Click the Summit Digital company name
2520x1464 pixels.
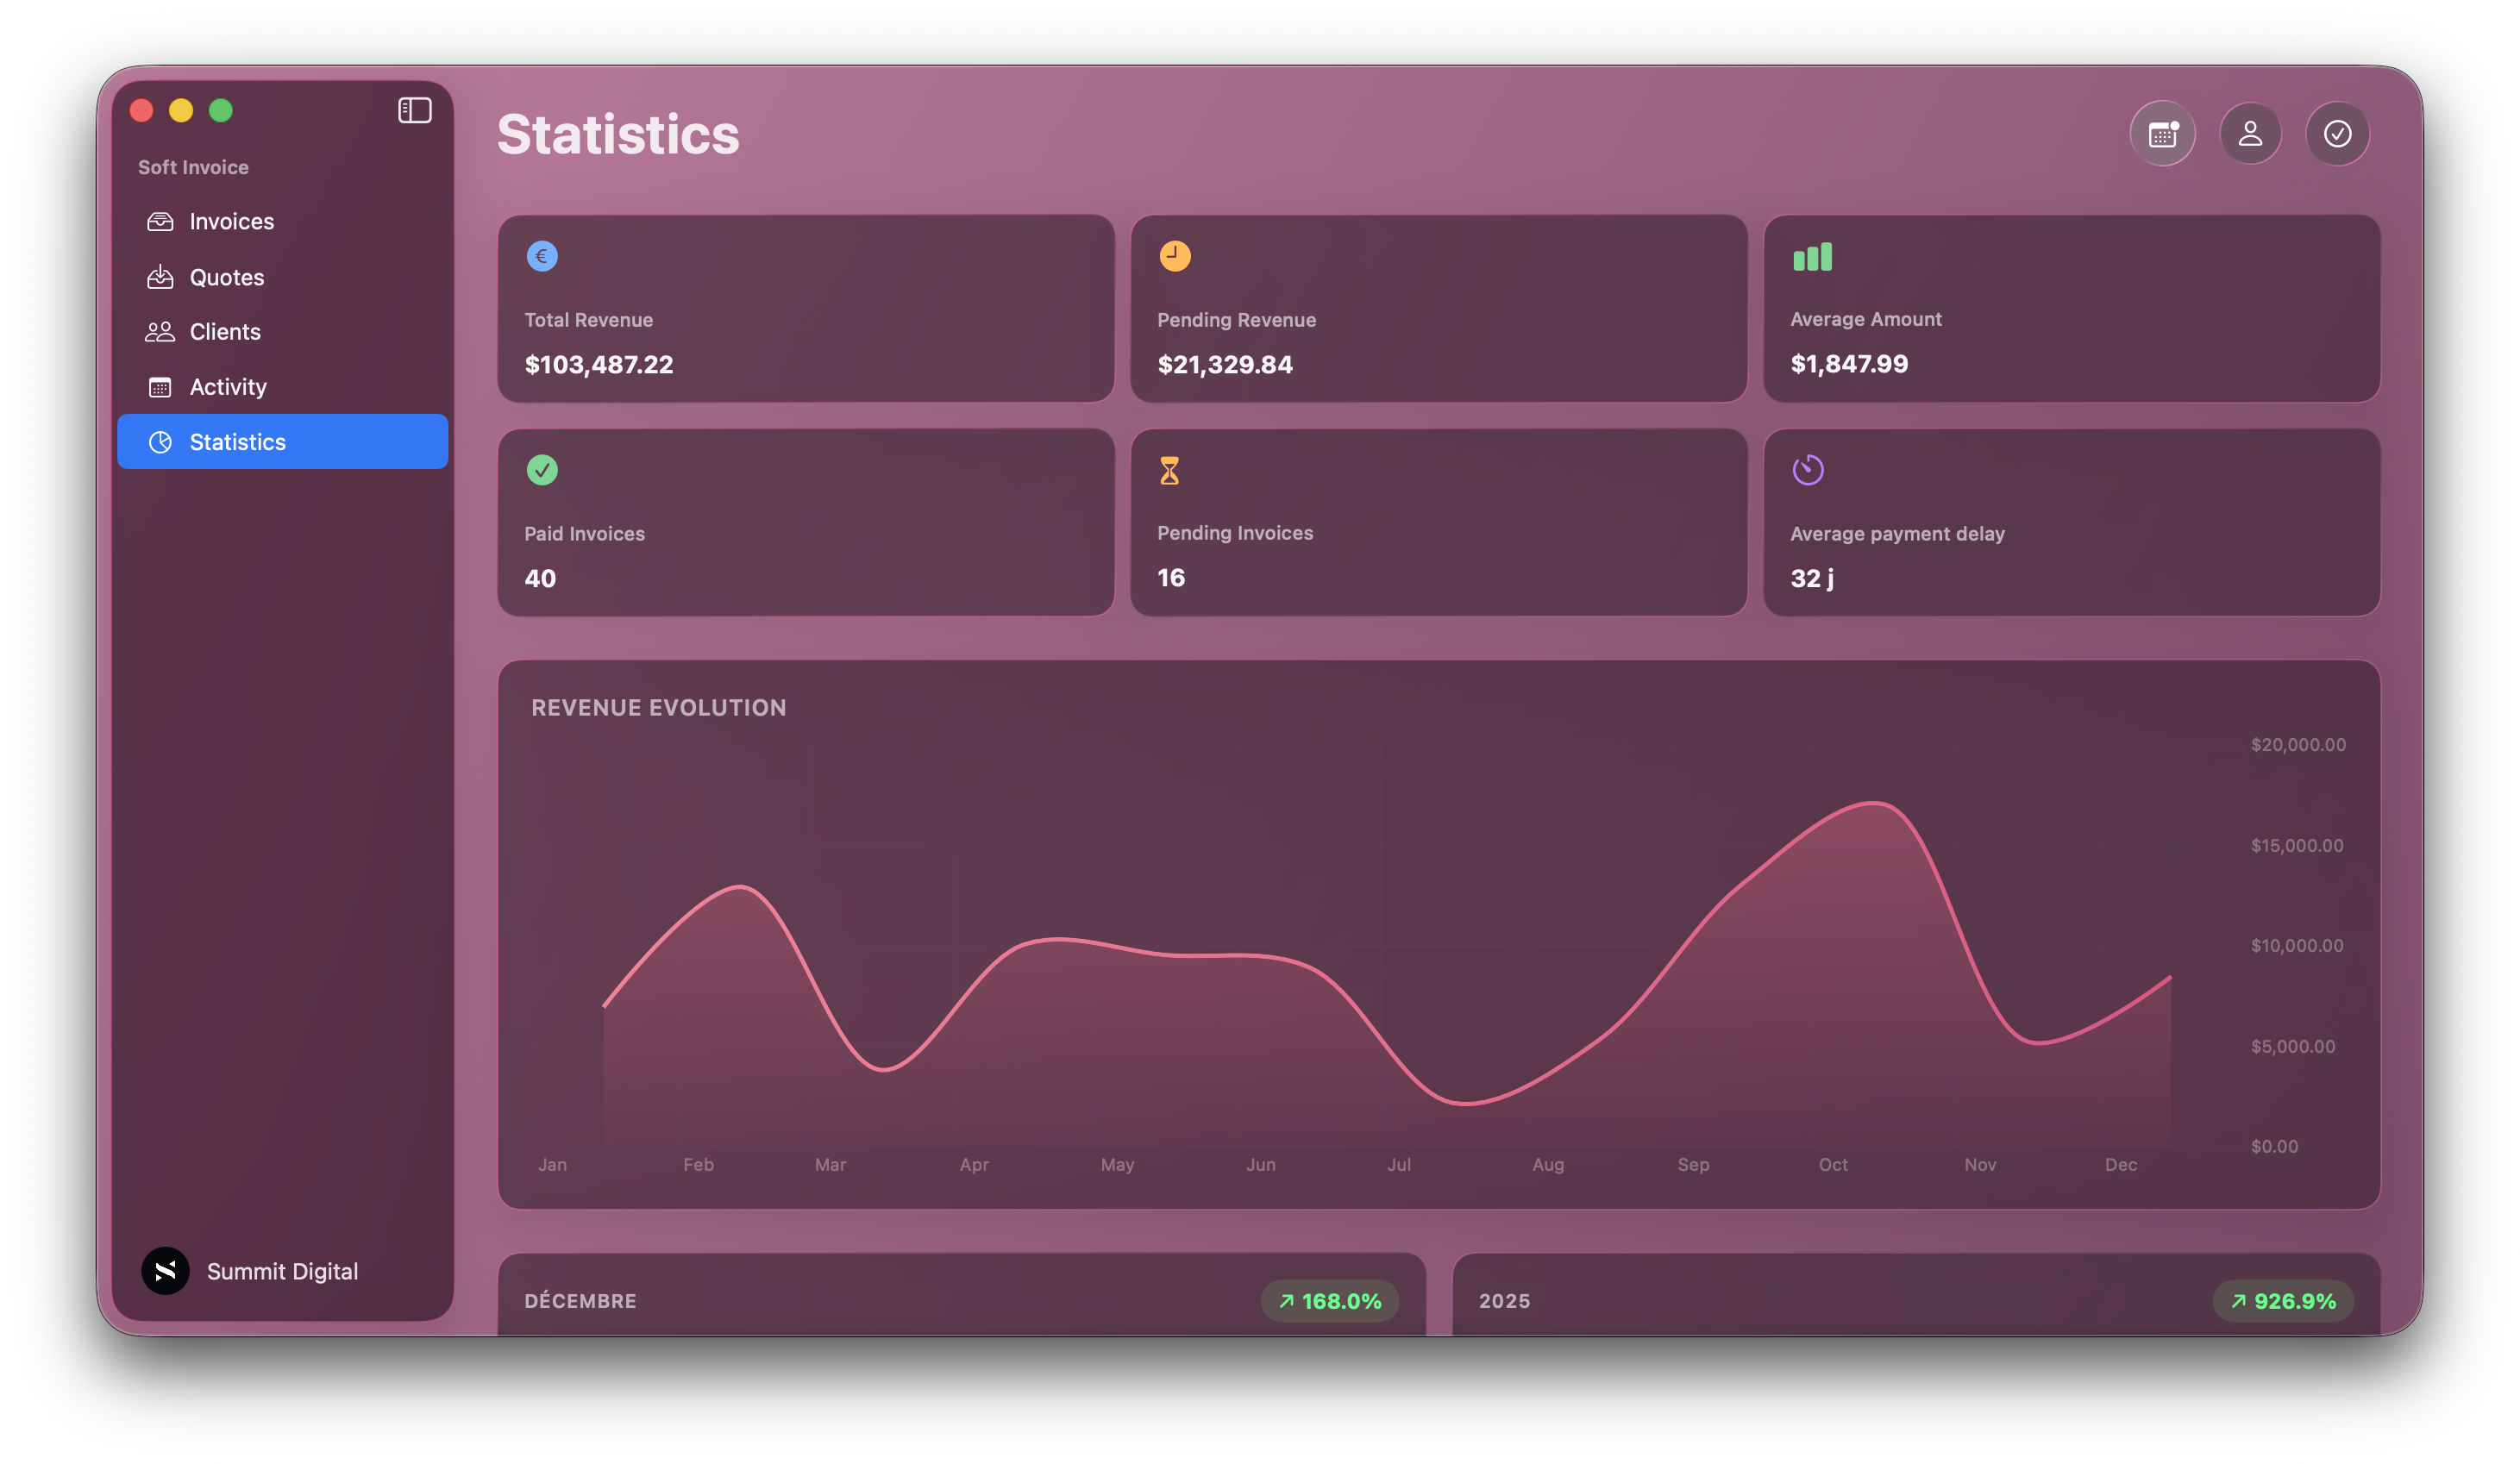[x=282, y=1271]
